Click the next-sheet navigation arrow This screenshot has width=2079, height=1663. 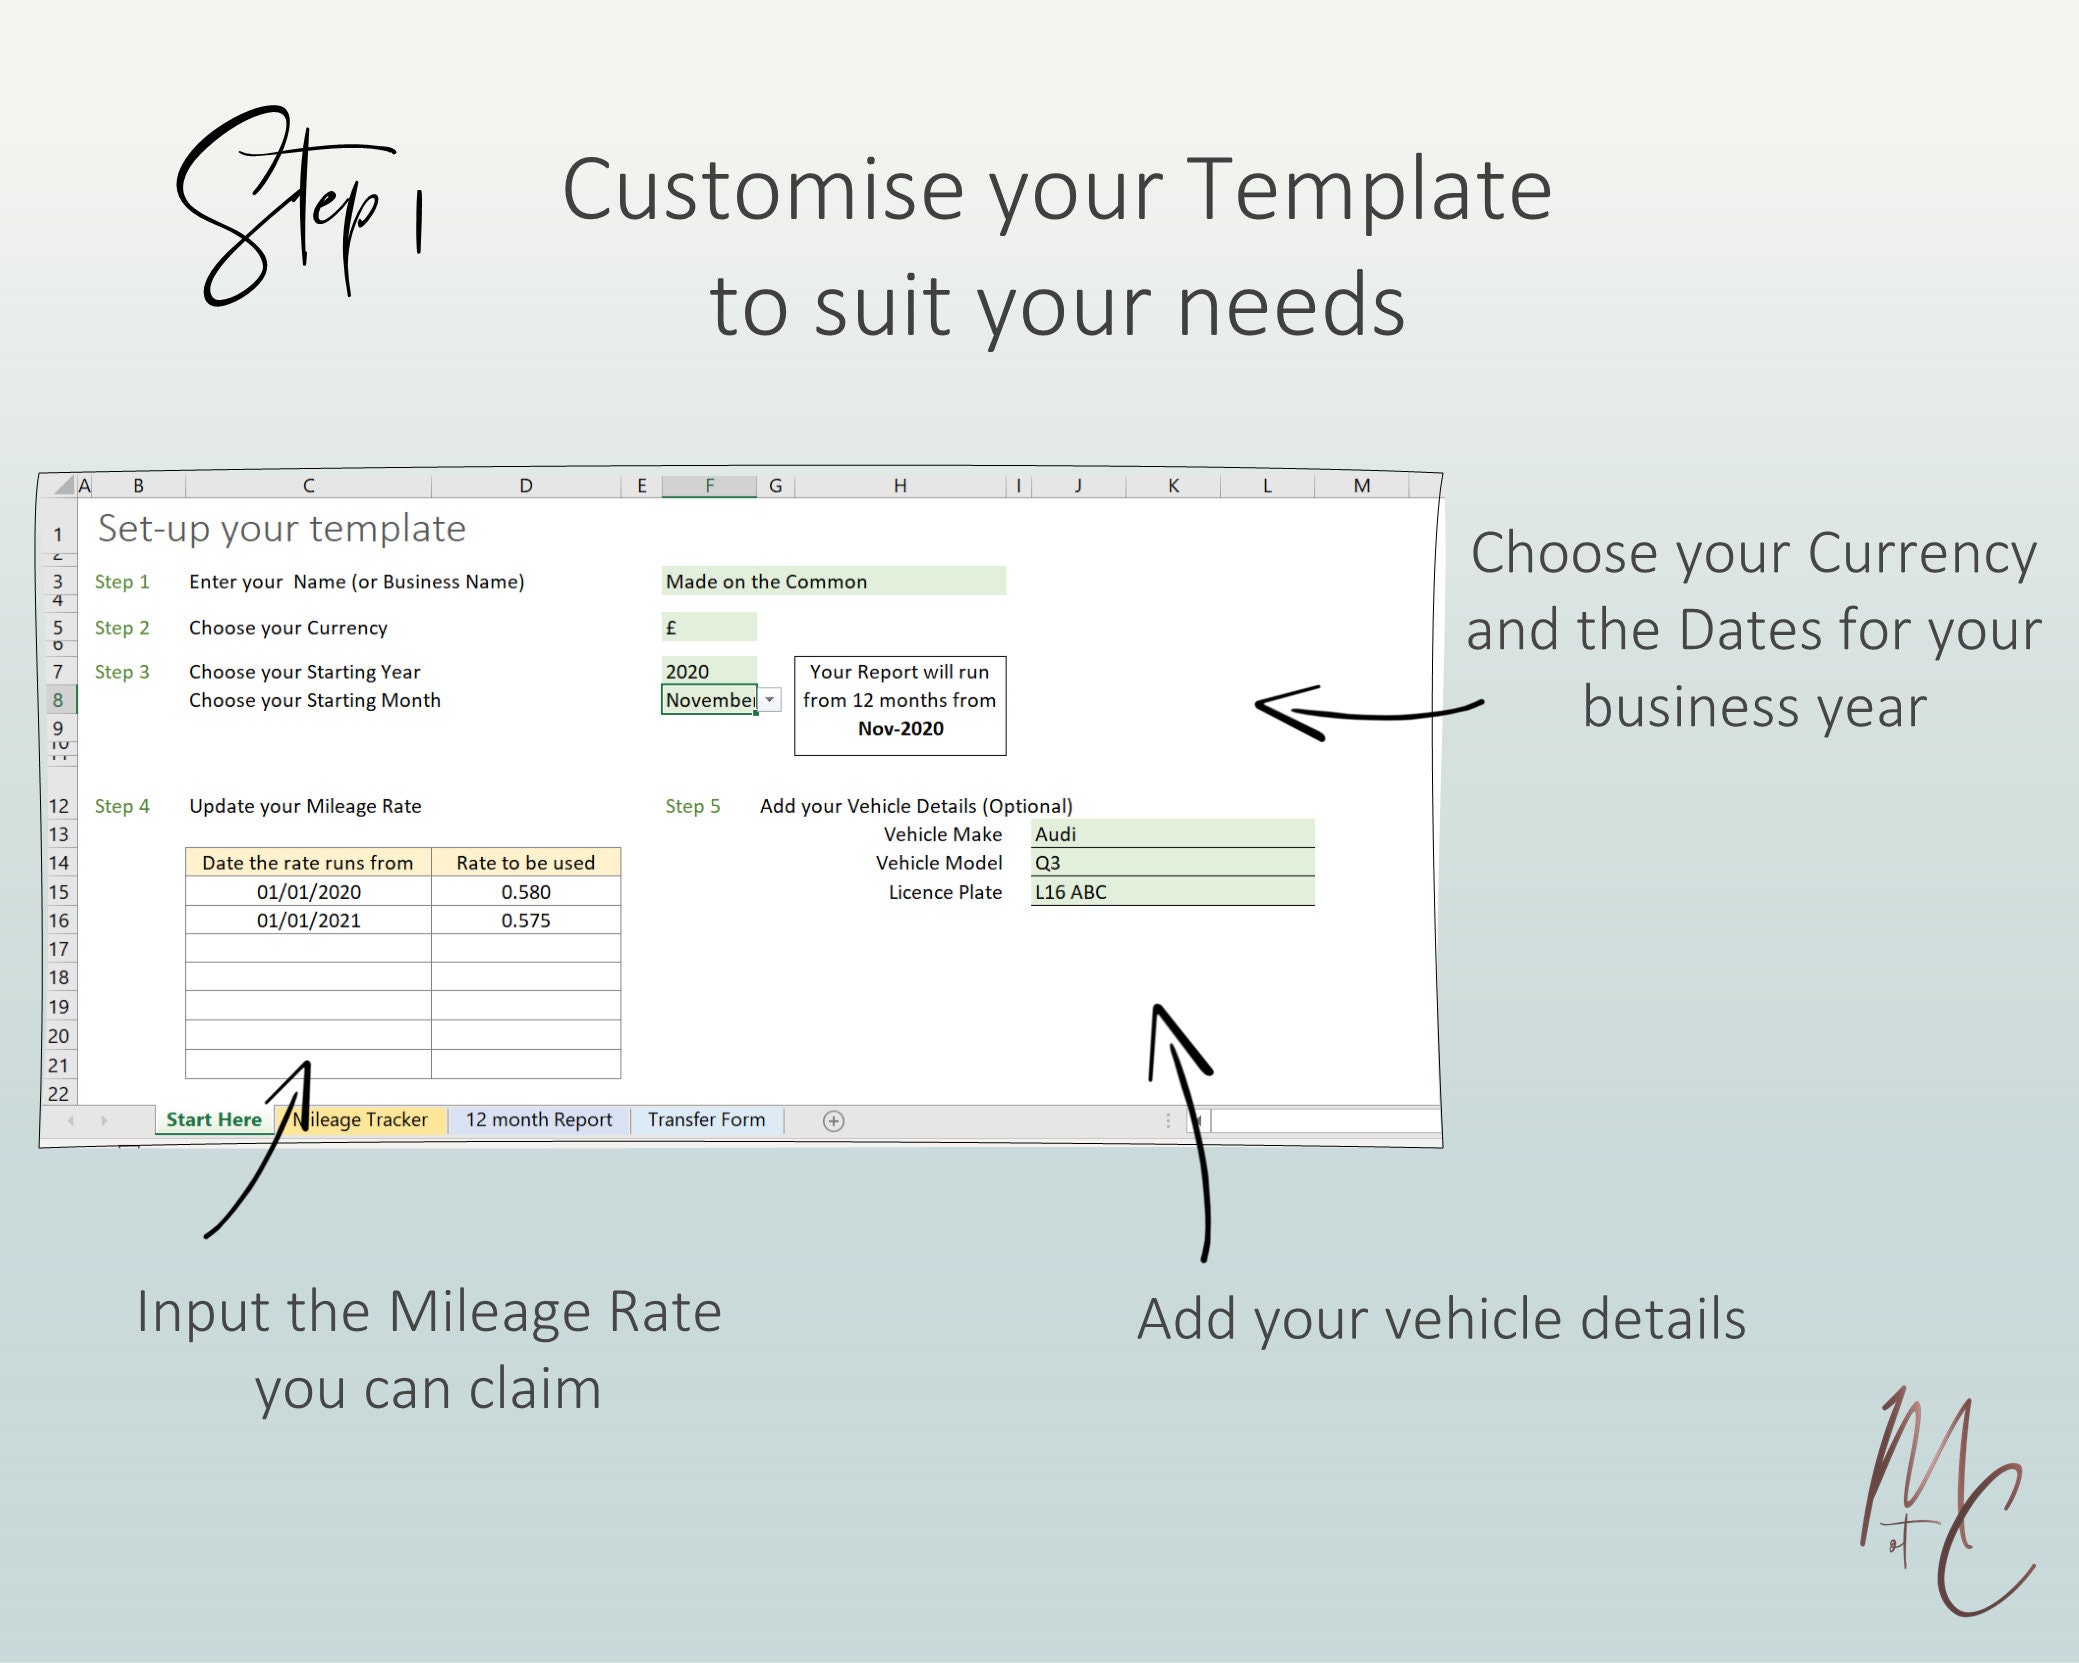105,1121
